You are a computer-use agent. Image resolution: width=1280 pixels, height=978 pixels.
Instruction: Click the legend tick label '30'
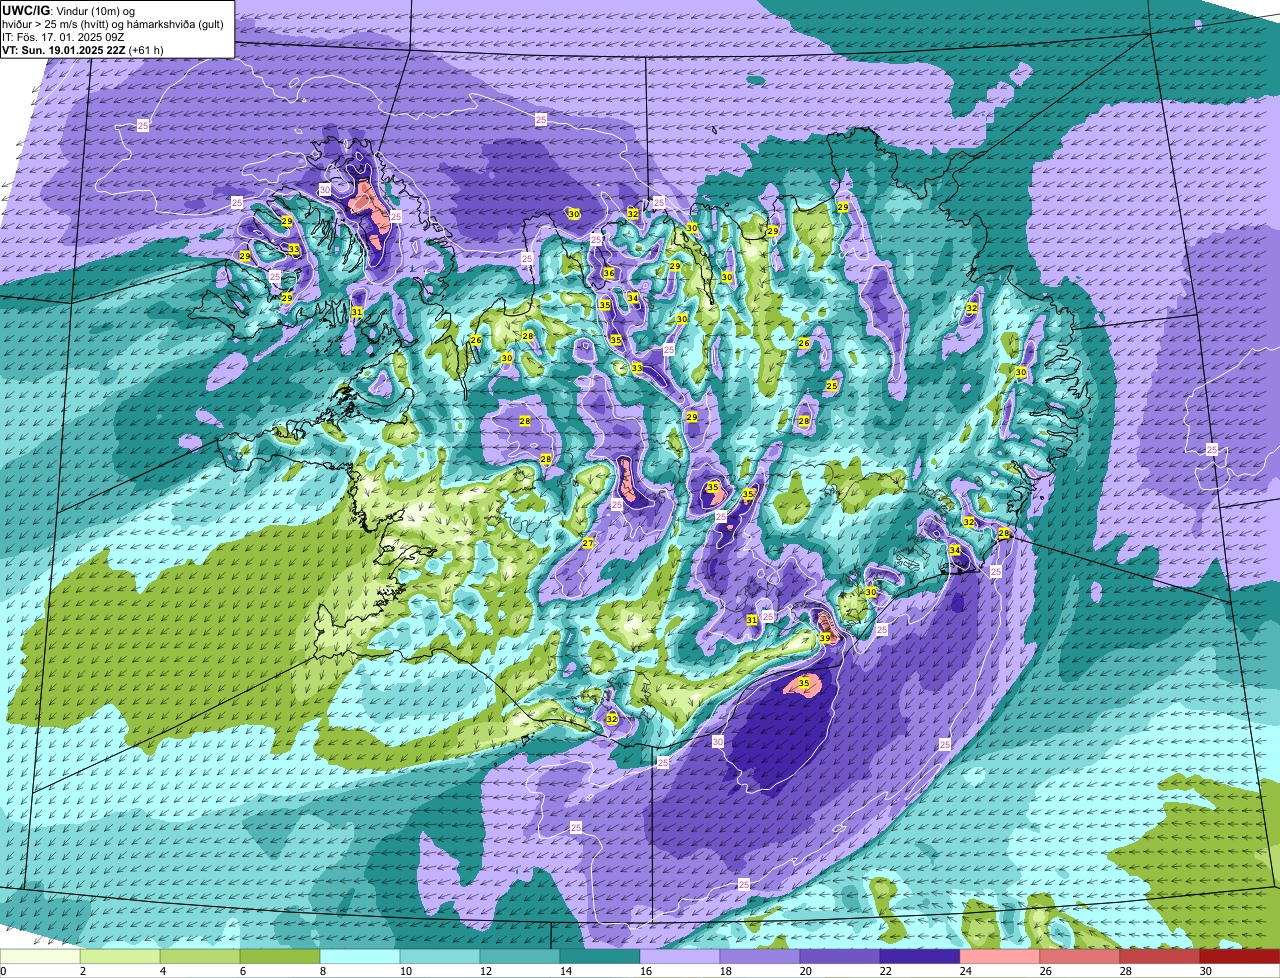(x=1206, y=971)
